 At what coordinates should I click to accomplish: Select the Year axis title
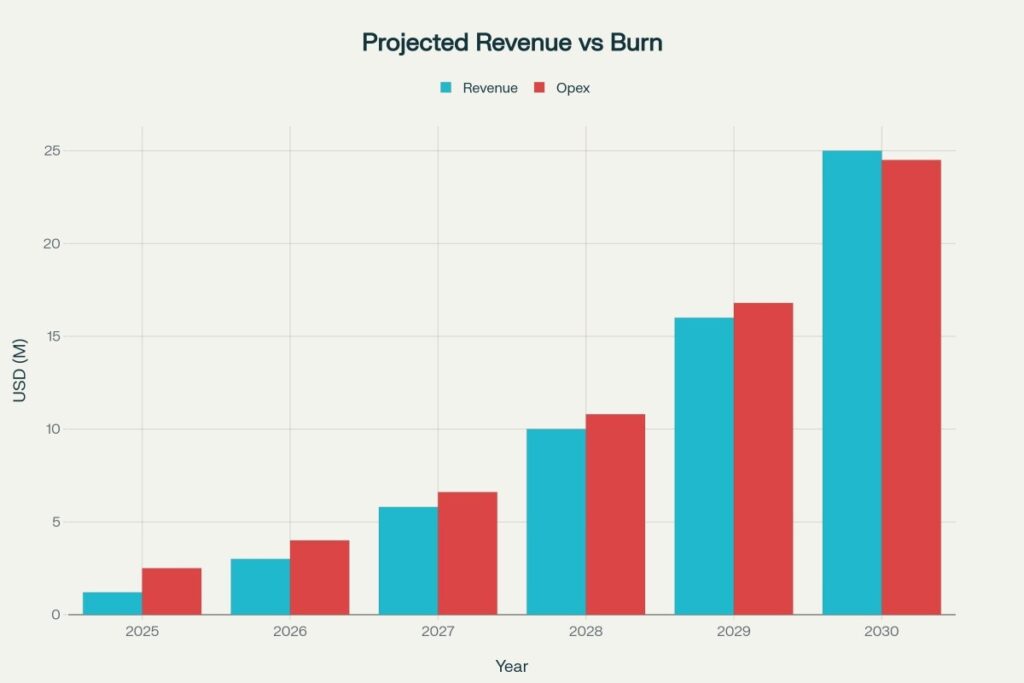(512, 665)
